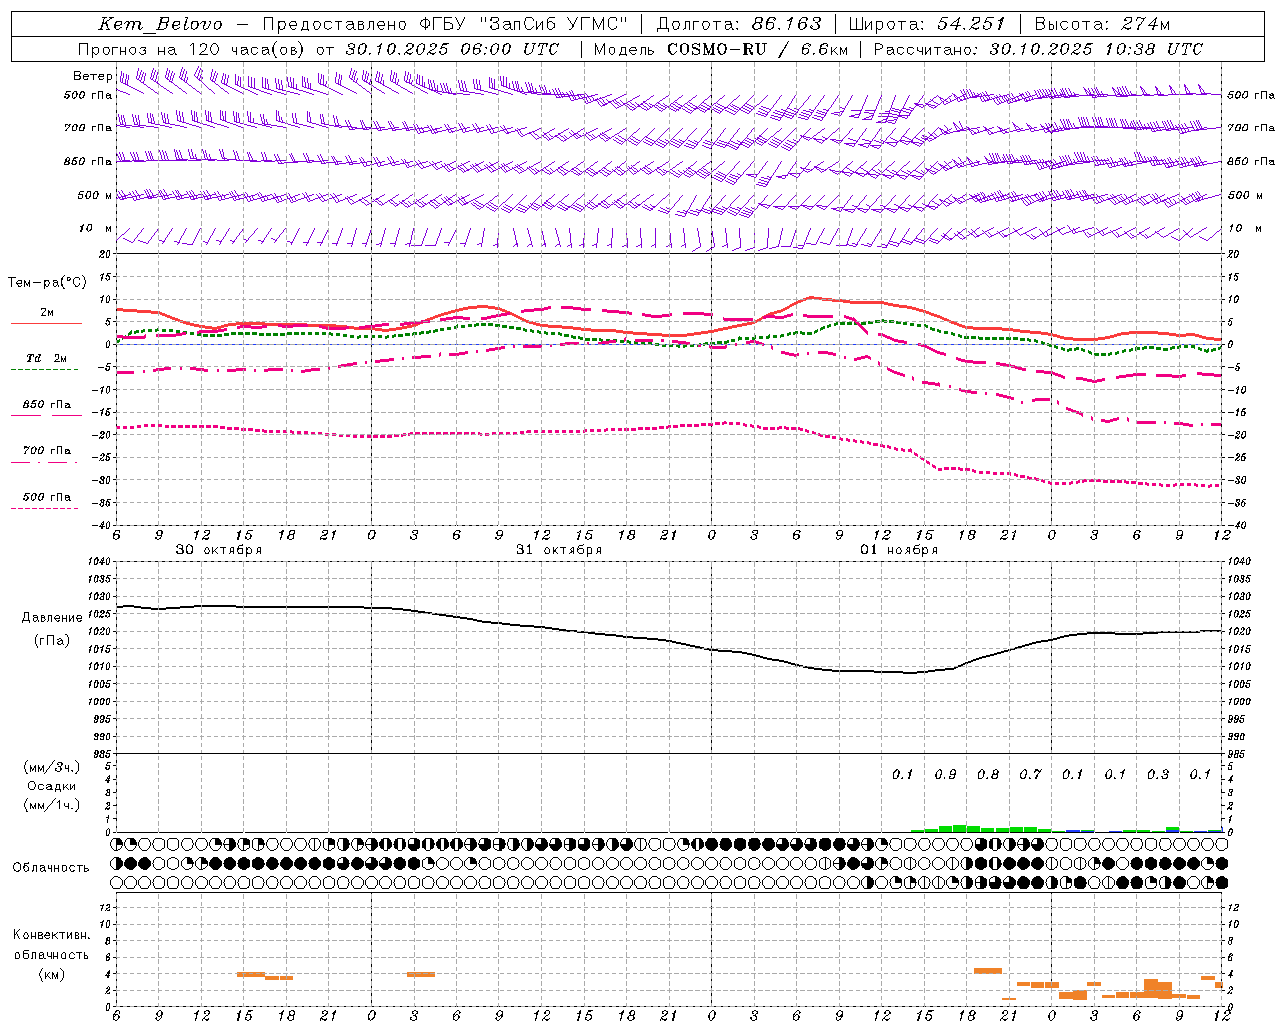This screenshot has height=1024, width=1280.
Task: Click the 'Давление' pressure panel label
Action: (52, 618)
